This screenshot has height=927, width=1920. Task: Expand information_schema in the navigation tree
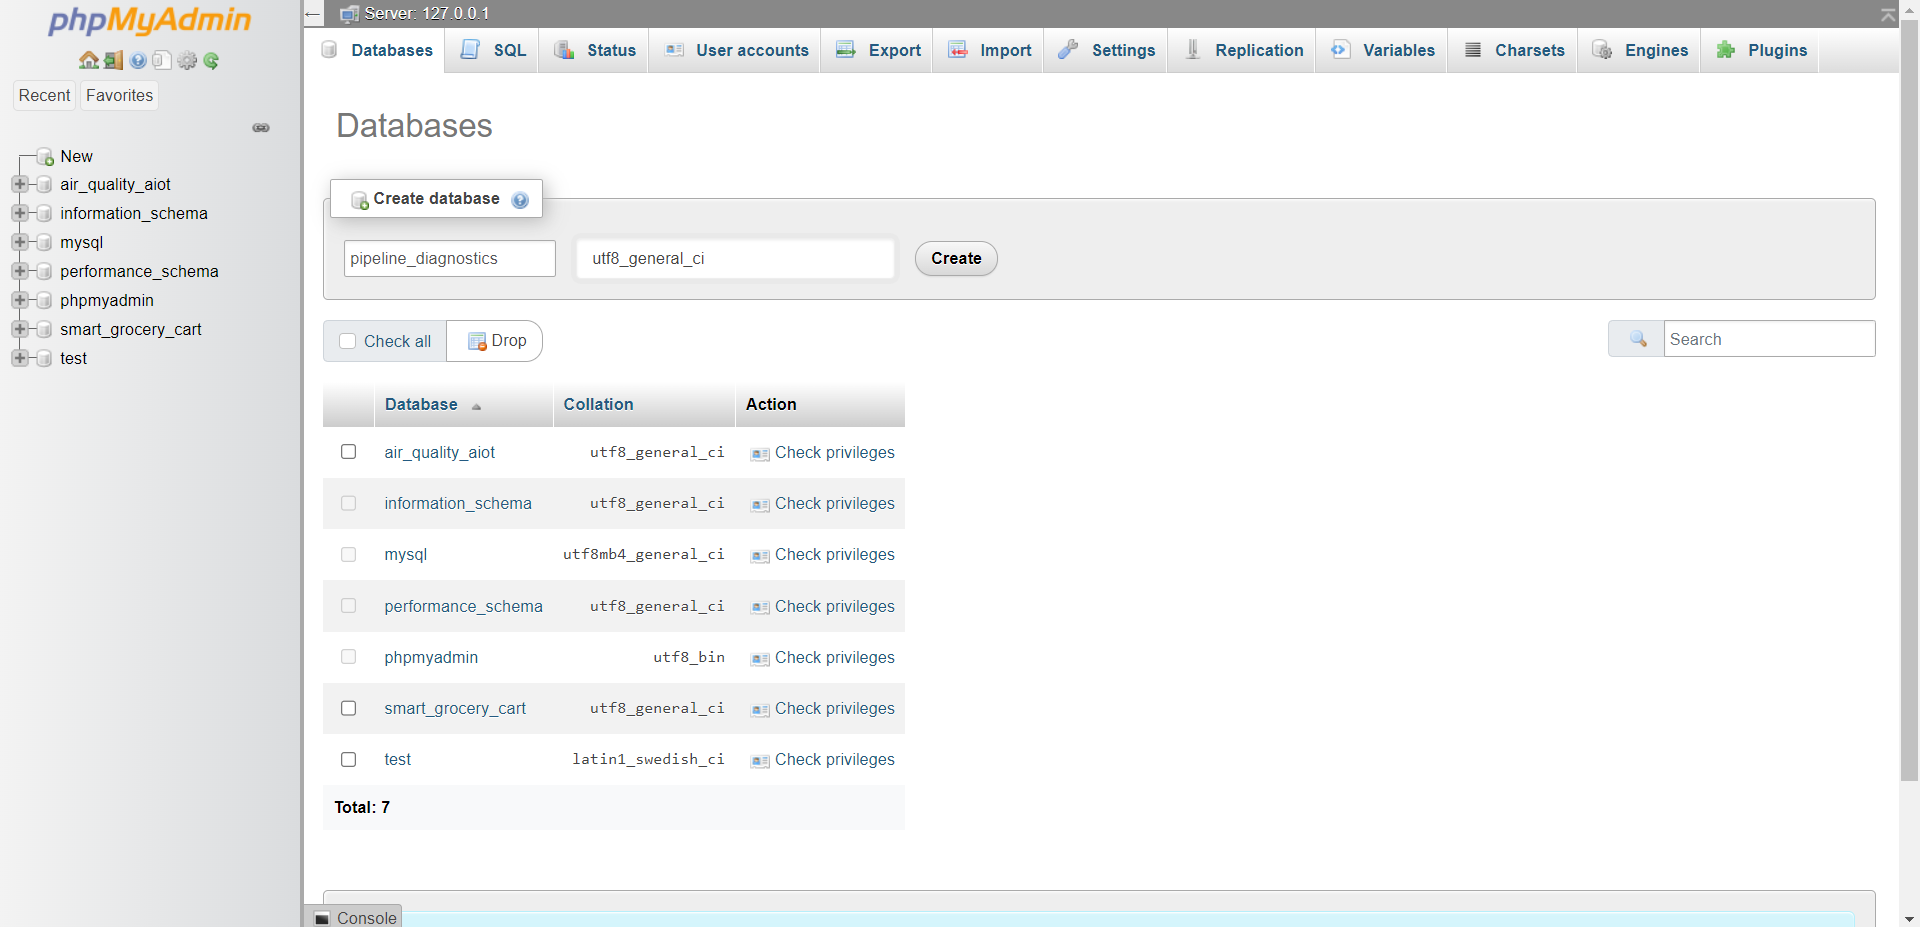pos(19,214)
